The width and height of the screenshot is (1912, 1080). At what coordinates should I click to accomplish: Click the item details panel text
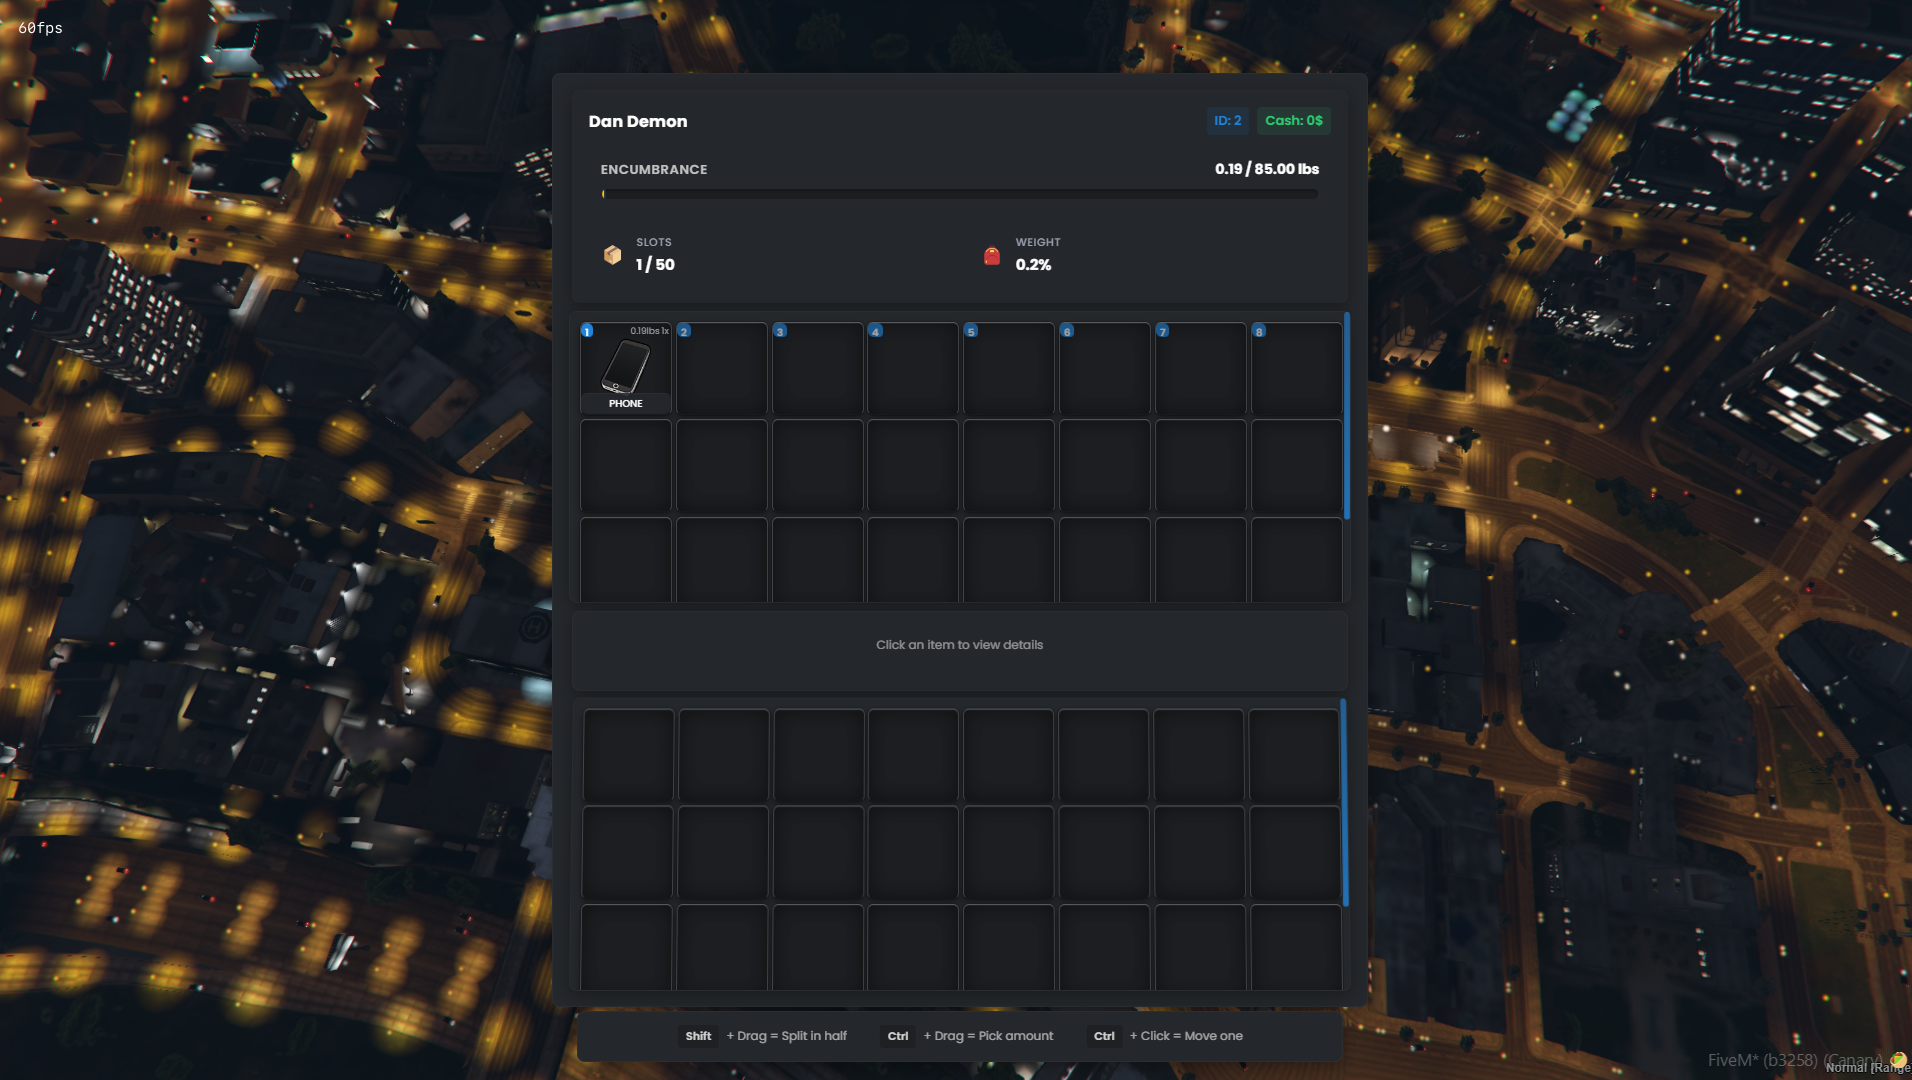pos(959,645)
